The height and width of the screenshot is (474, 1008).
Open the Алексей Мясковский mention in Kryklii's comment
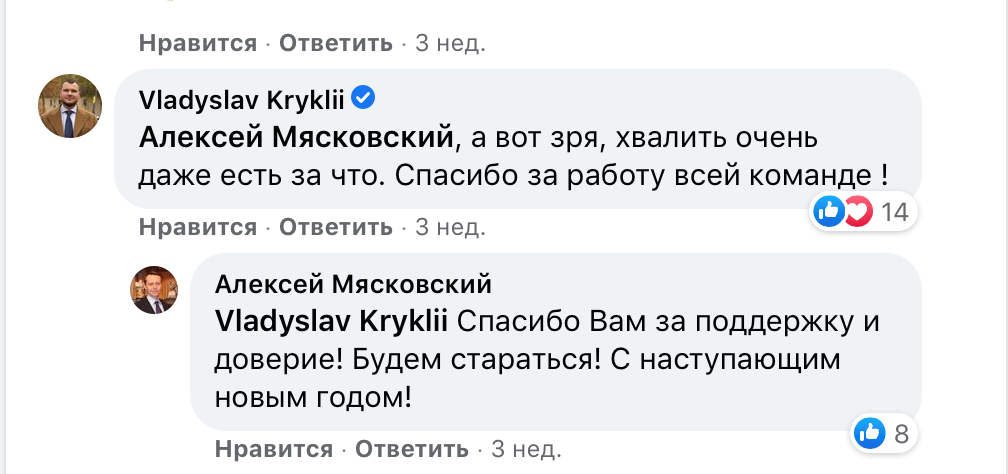coord(297,135)
